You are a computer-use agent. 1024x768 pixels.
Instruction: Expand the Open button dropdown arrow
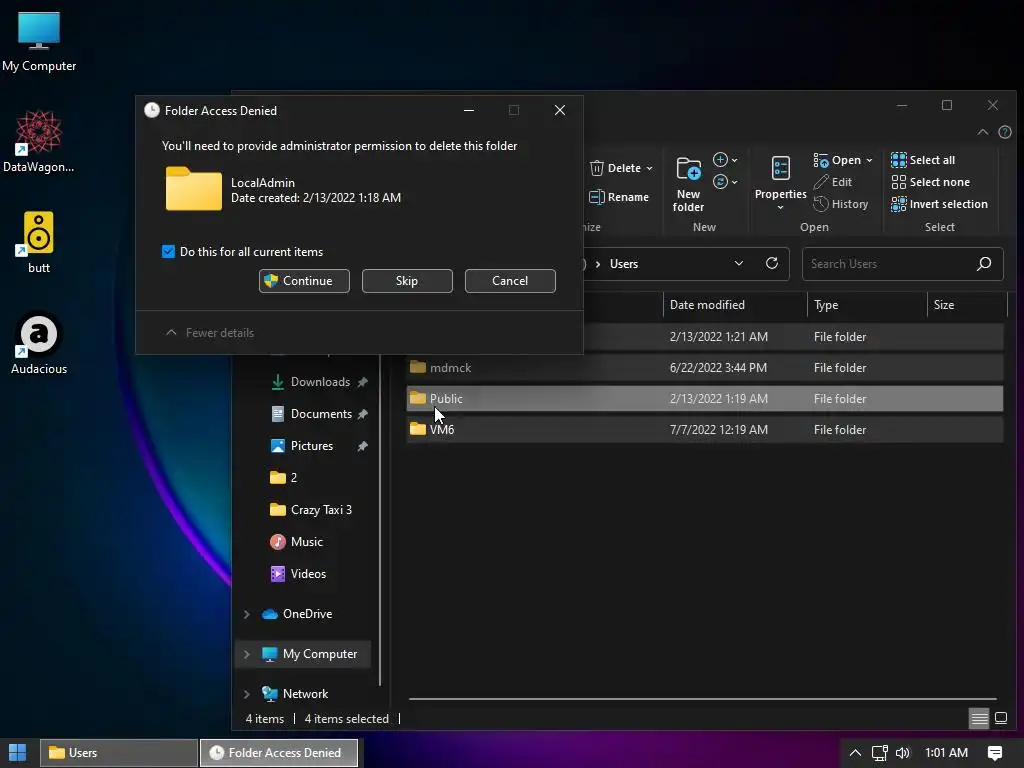point(869,161)
